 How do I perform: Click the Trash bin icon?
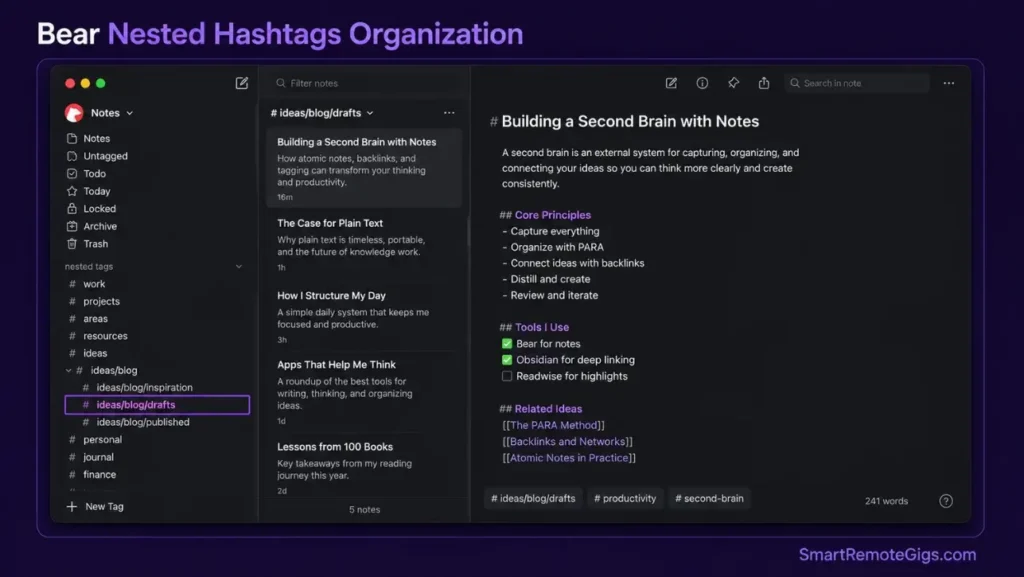pos(72,243)
